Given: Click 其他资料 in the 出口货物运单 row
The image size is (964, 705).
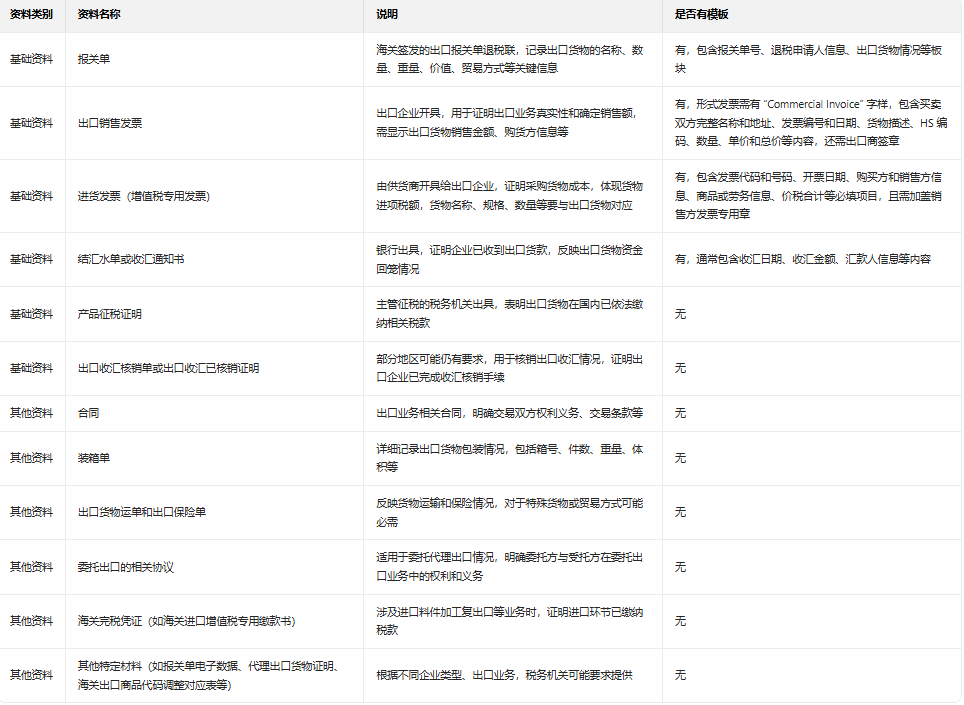Looking at the screenshot, I should pos(31,512).
